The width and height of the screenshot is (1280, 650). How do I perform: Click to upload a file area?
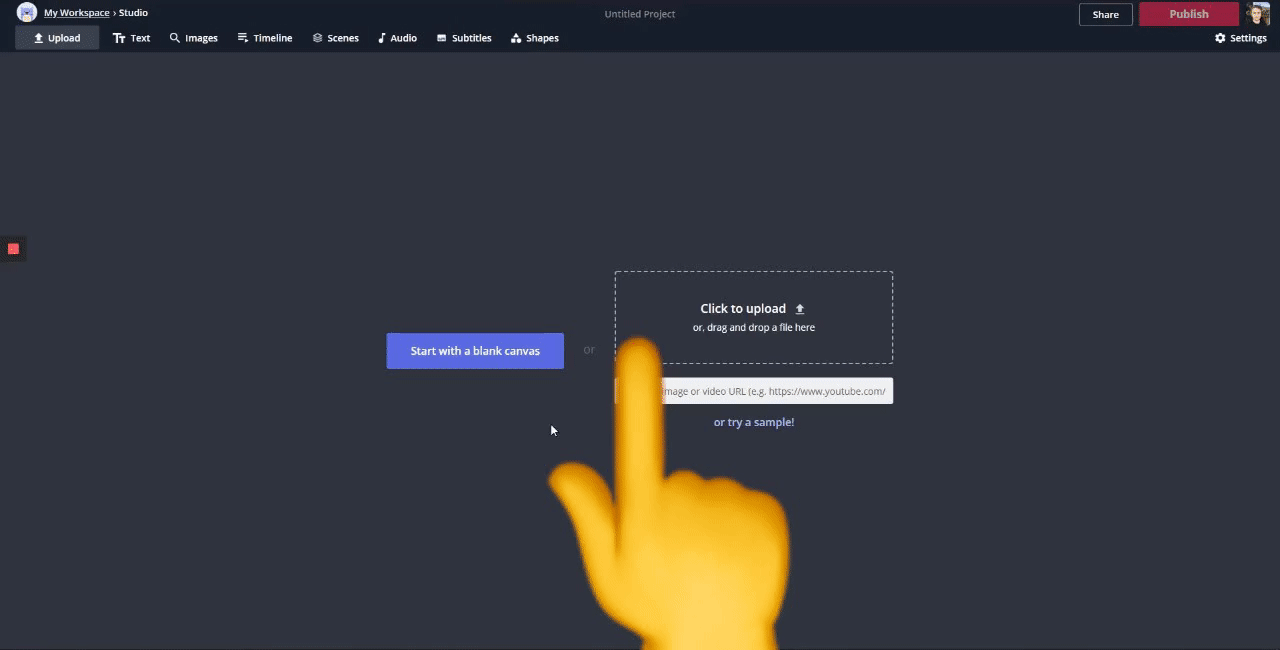tap(754, 317)
